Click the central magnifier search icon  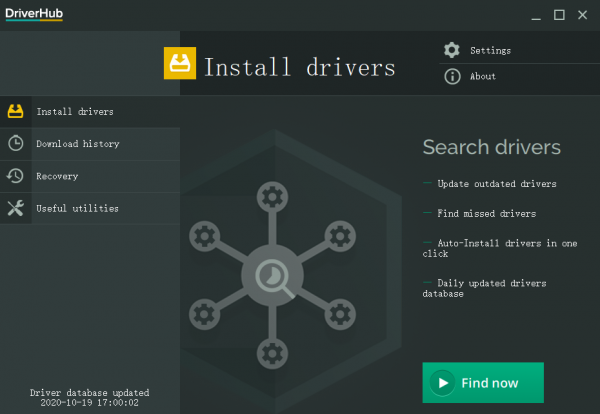(x=272, y=275)
